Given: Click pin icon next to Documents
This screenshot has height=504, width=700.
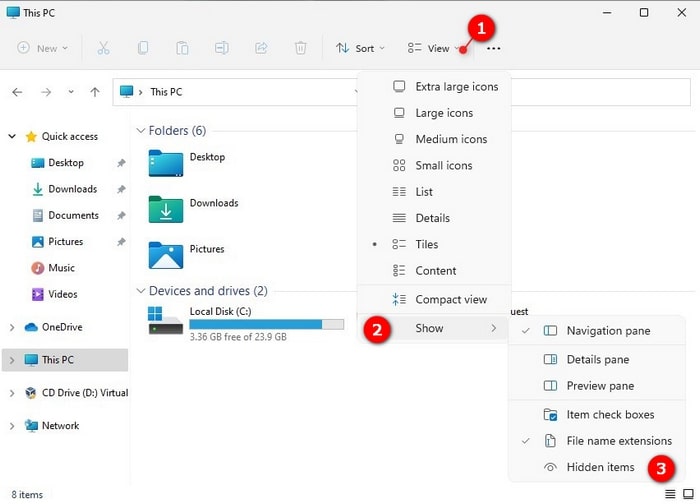Looking at the screenshot, I should pos(121,216).
